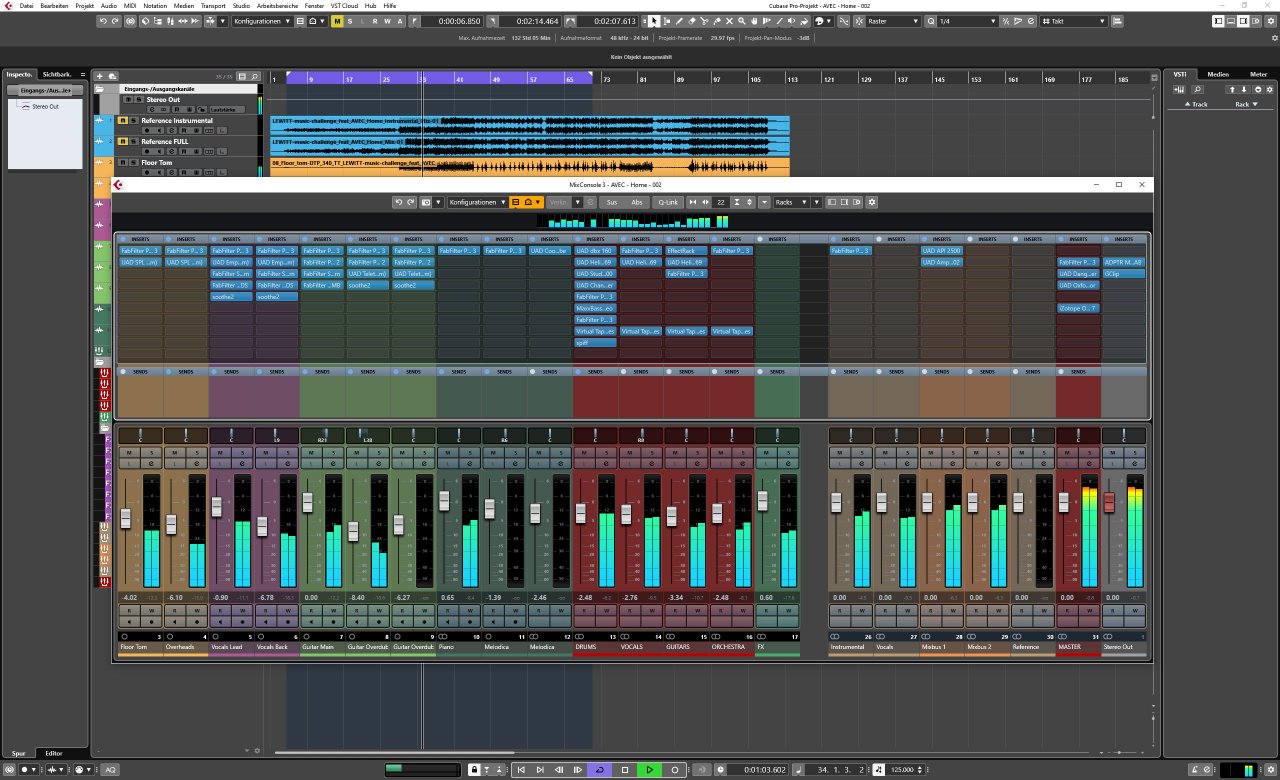Select the Zoom magnifier tool
1280x780 pixels.
point(741,21)
